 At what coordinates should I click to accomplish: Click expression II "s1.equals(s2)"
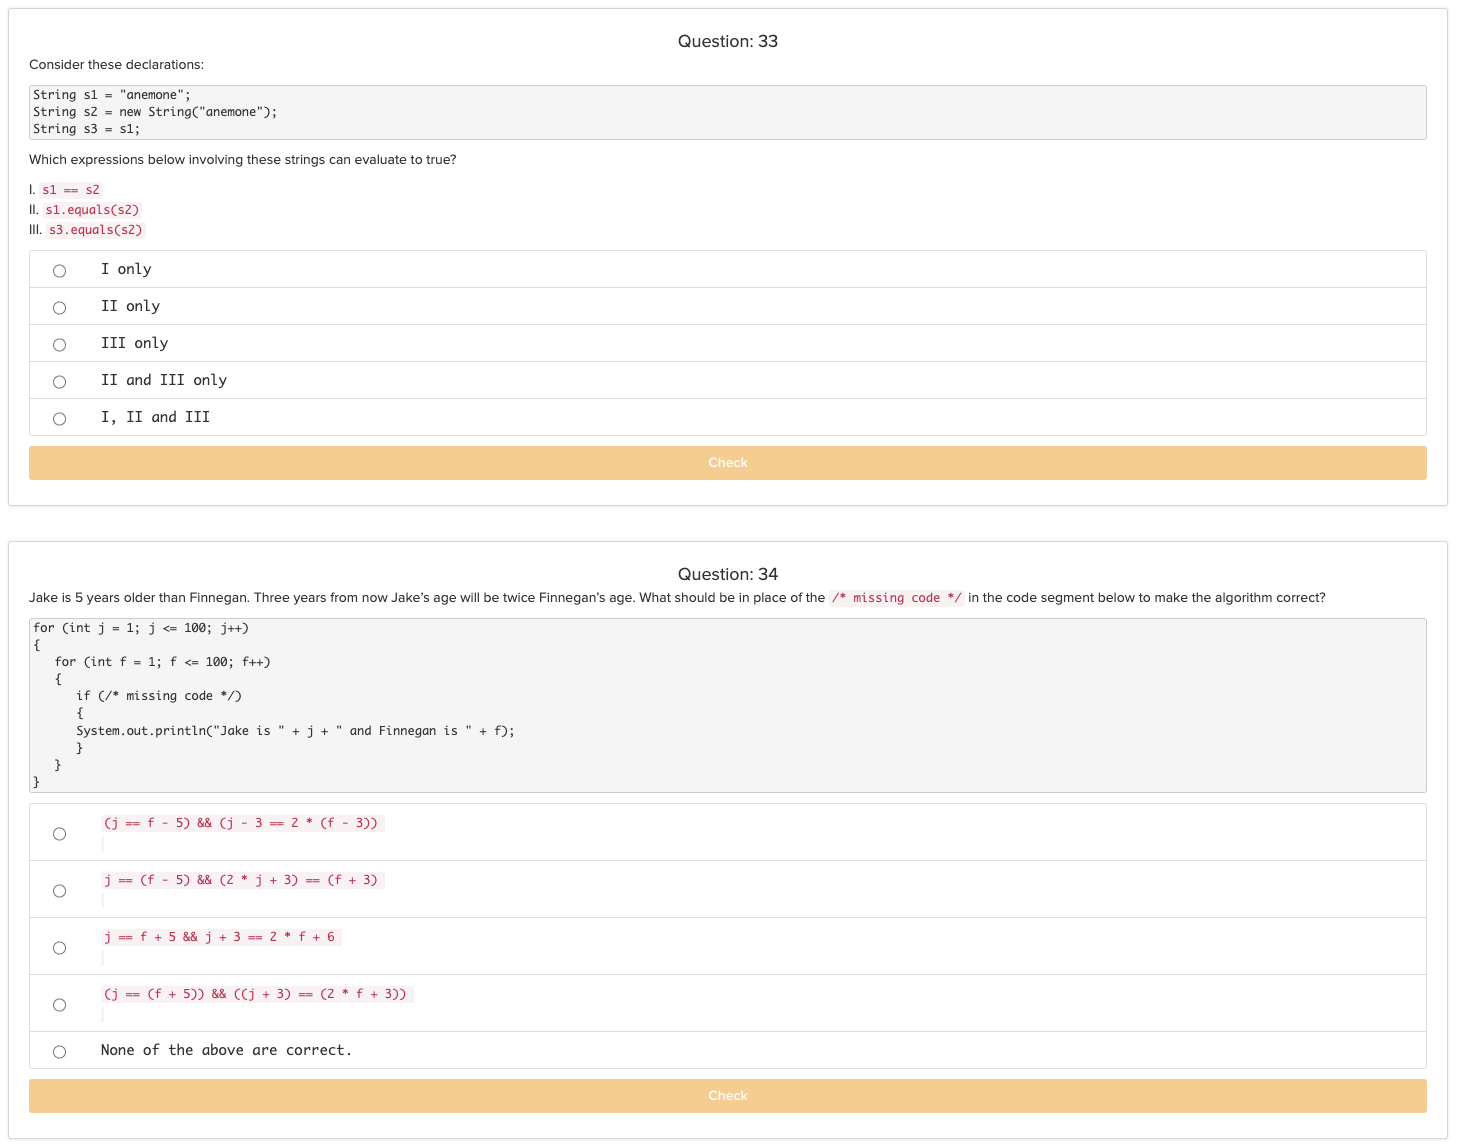click(93, 210)
